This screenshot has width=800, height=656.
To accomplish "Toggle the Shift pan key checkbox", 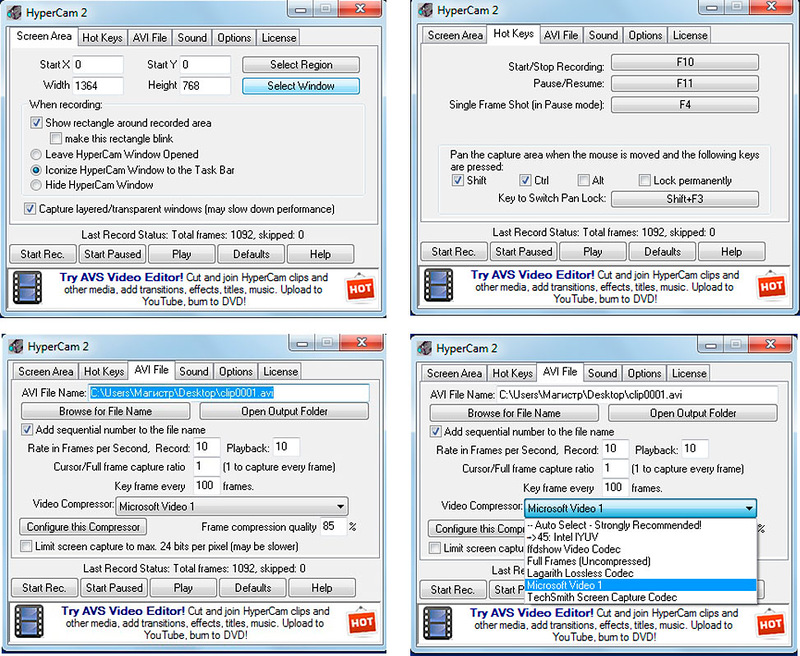I will tap(457, 180).
